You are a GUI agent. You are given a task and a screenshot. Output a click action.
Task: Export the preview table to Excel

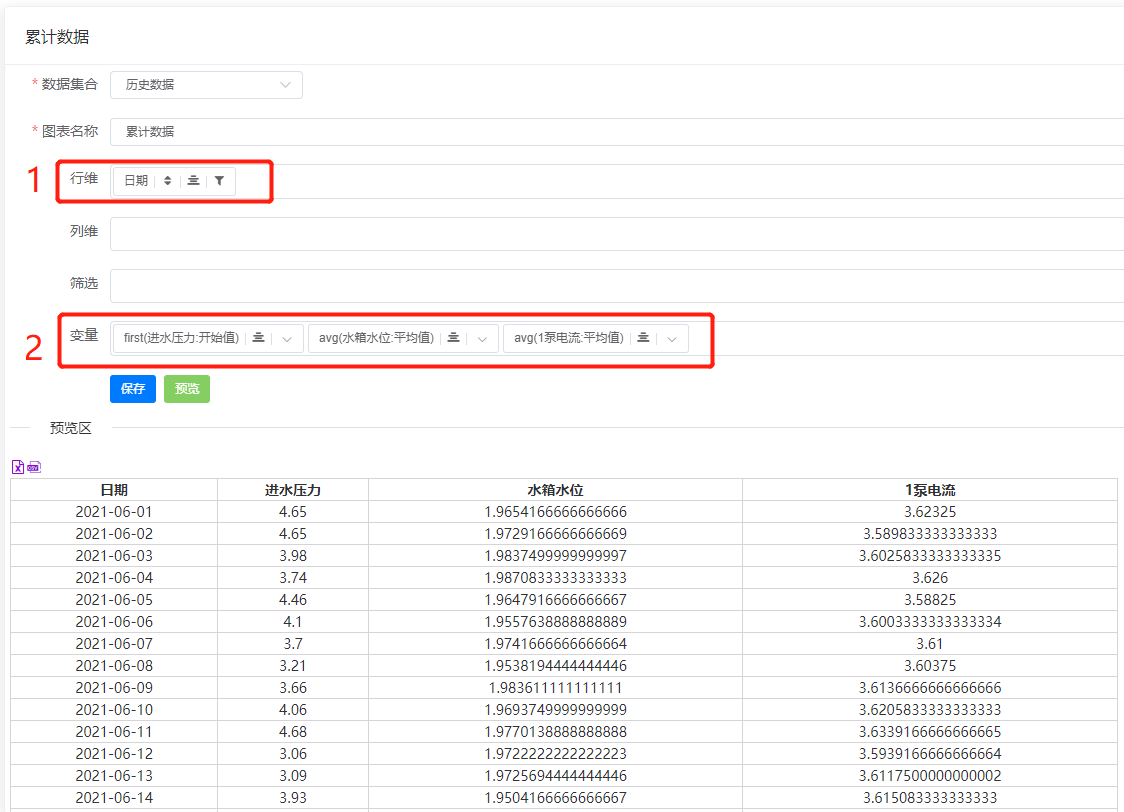[17, 467]
